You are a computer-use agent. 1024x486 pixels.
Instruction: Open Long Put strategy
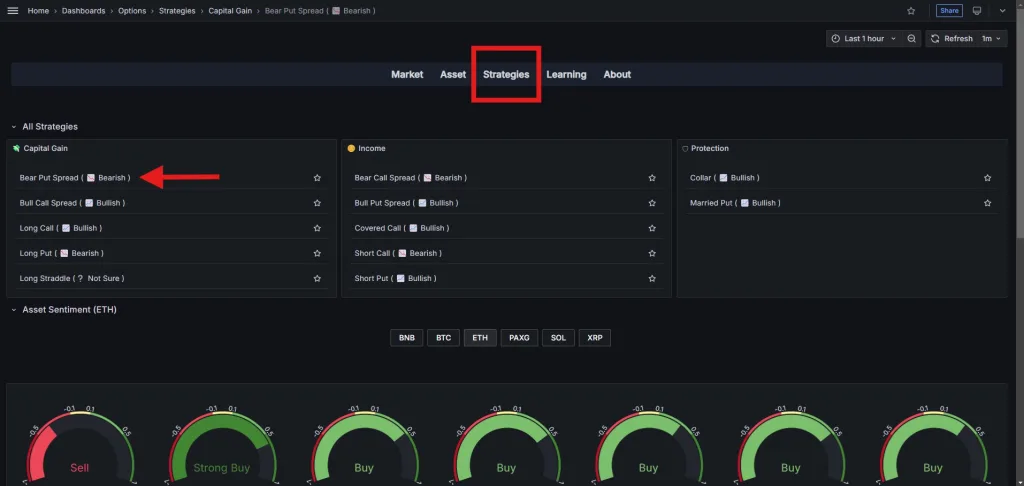(x=61, y=253)
